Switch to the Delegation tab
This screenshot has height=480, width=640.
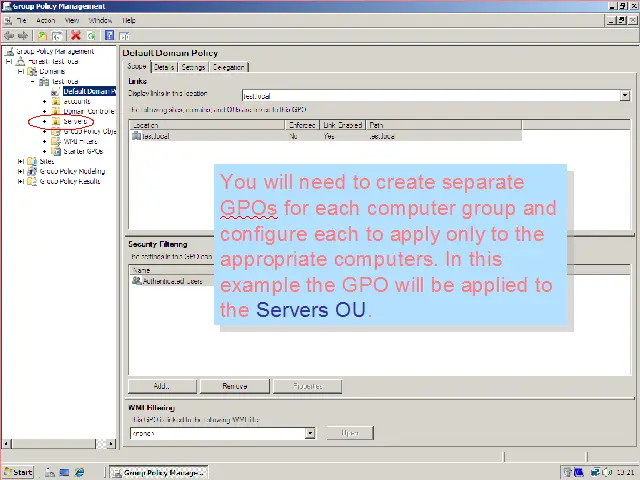click(229, 67)
